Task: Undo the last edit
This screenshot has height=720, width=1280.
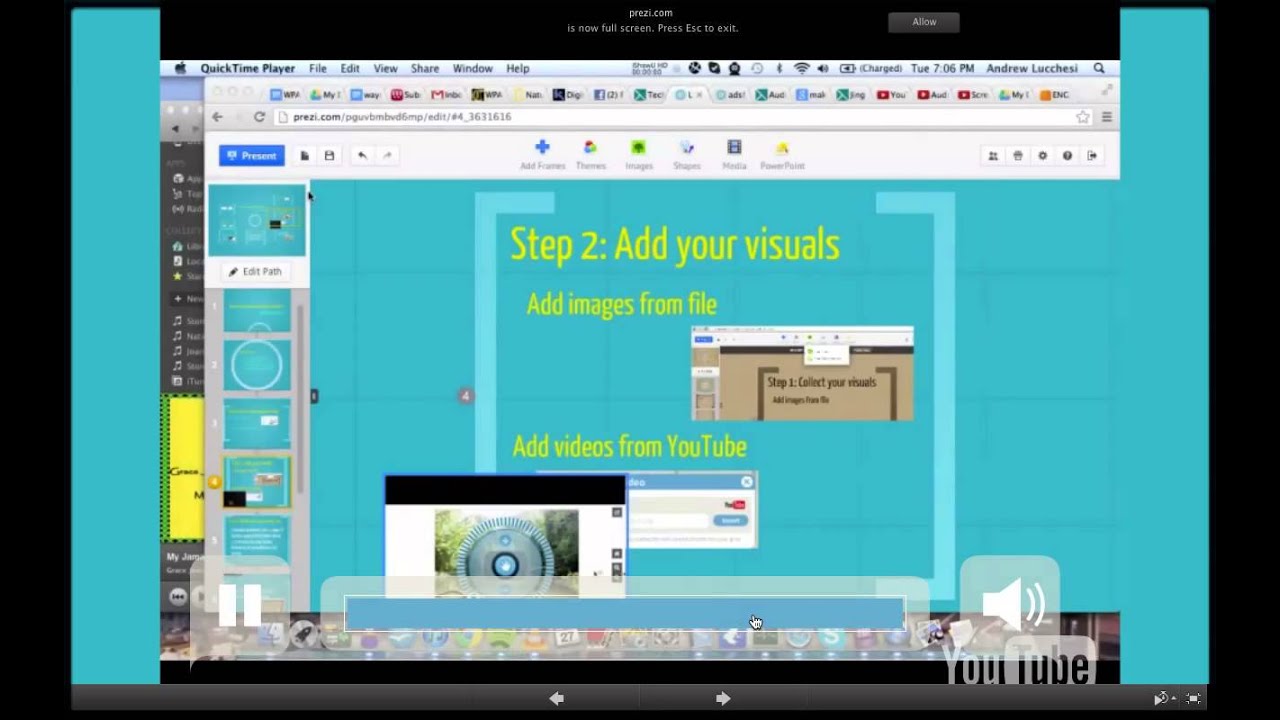Action: (362, 156)
